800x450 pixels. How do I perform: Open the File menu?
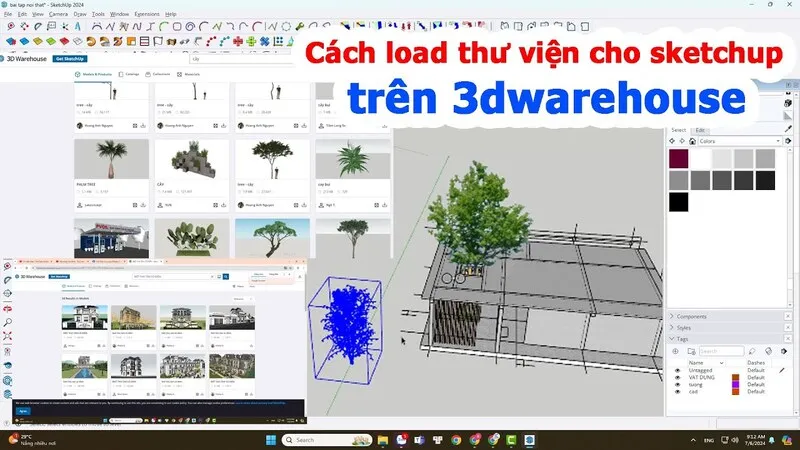(8, 14)
